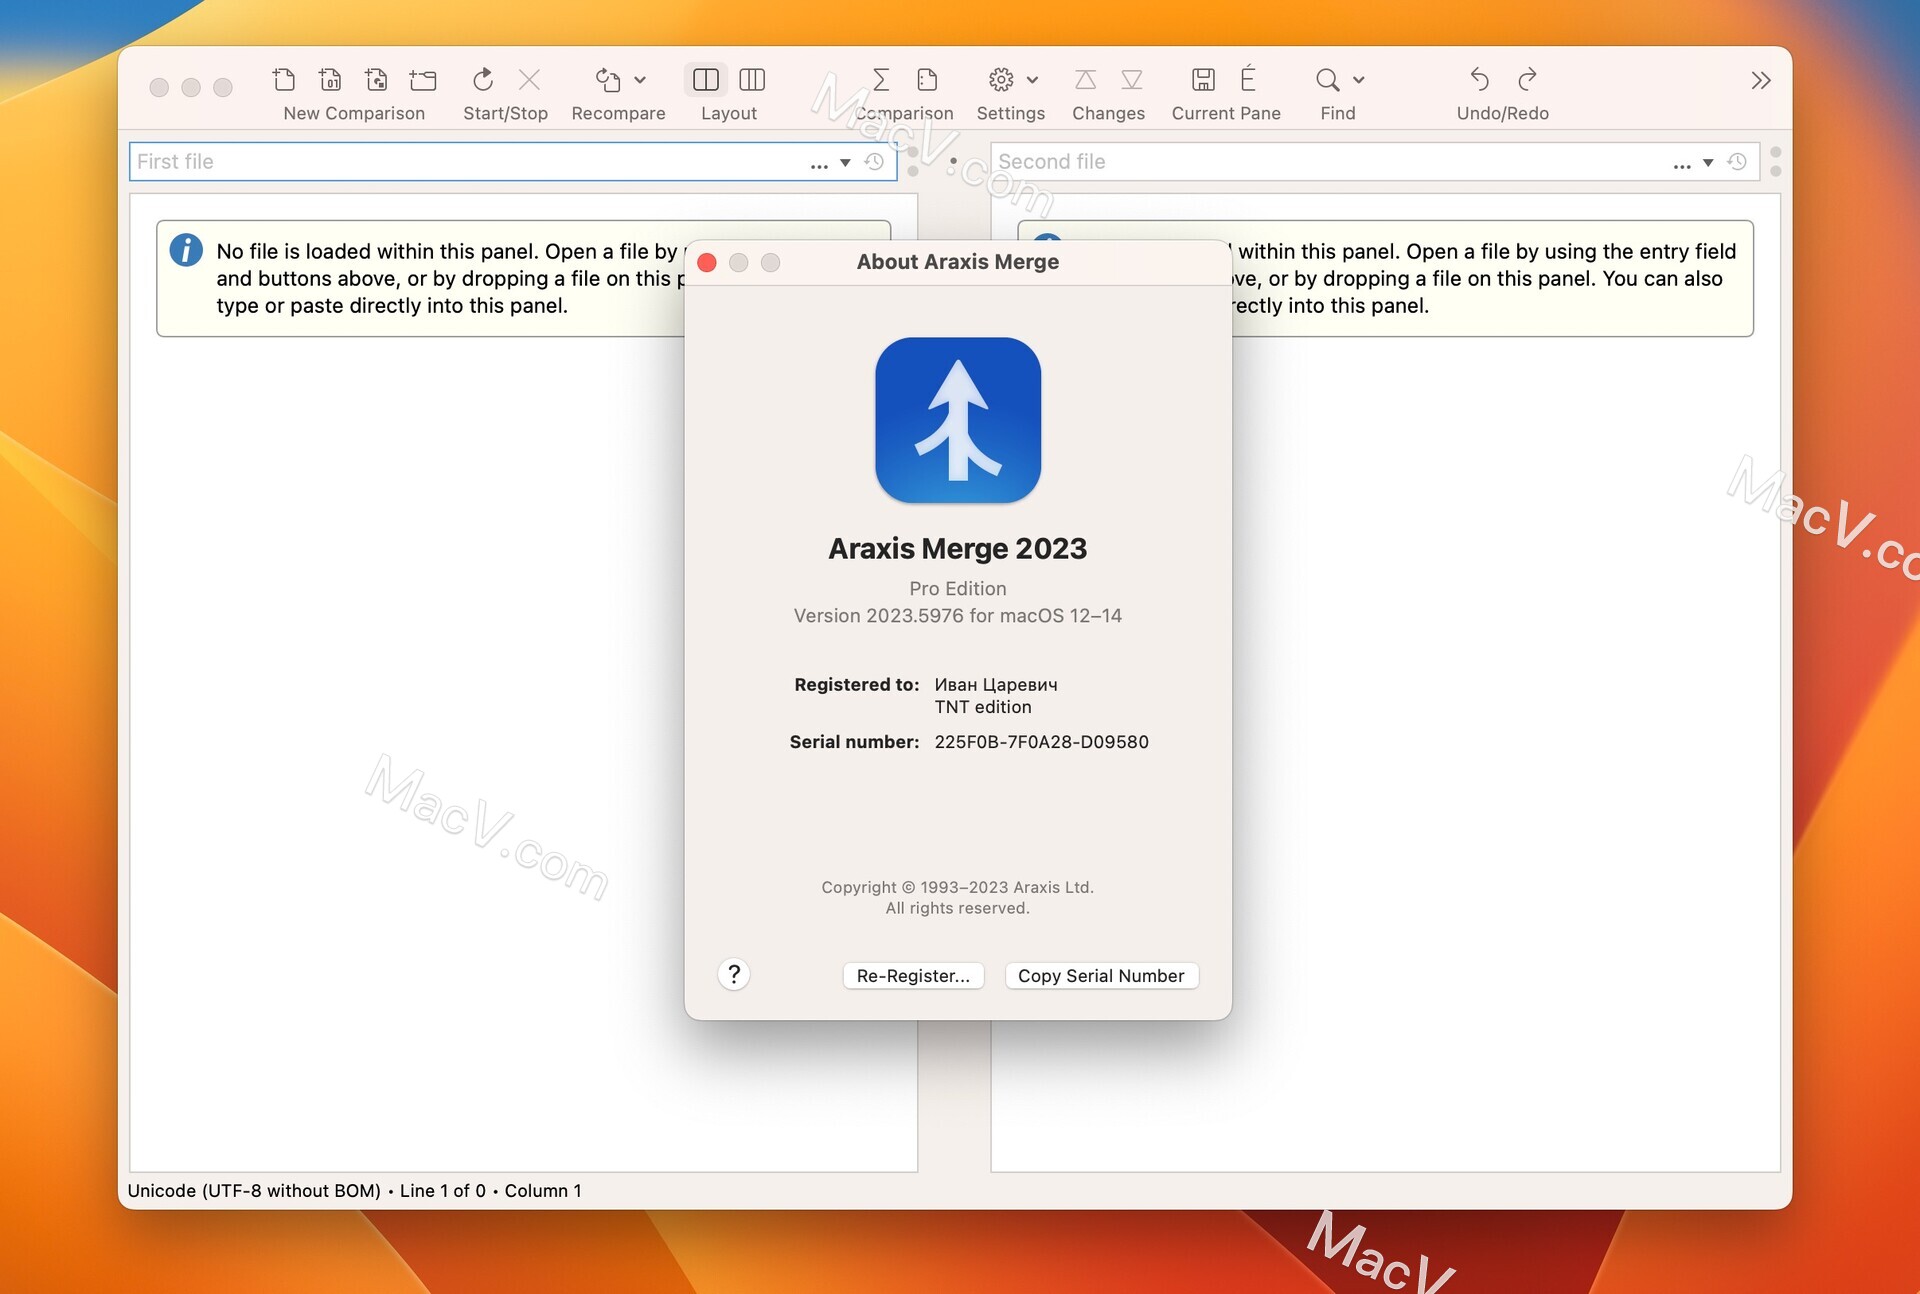Click the Find magnifier icon

[1327, 79]
